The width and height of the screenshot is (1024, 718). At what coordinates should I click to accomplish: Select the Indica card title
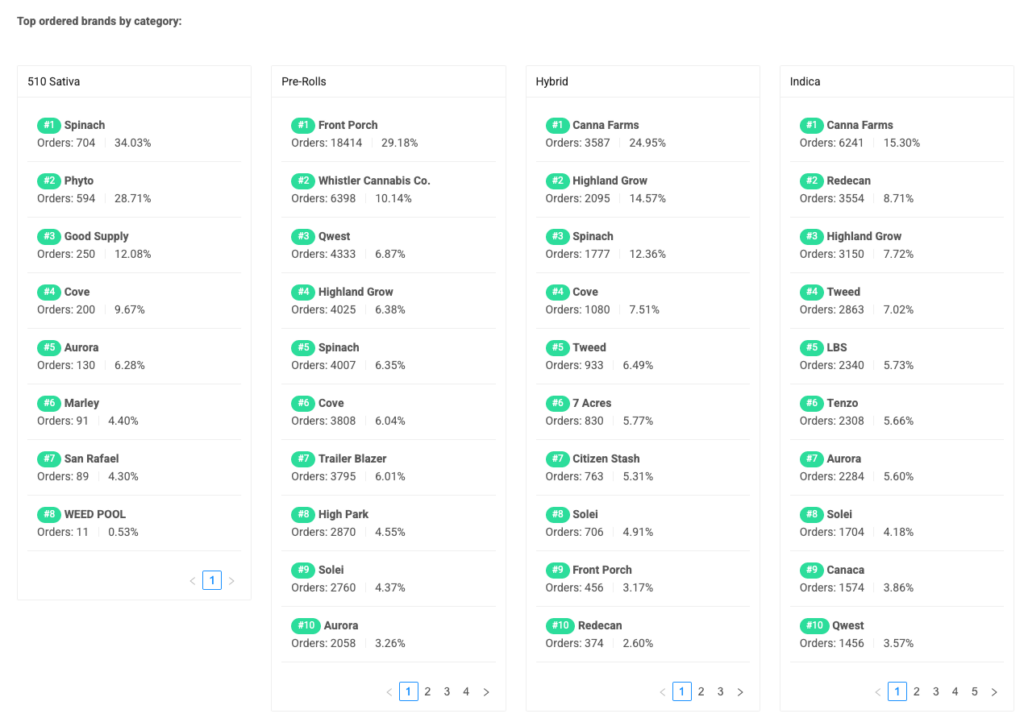[x=805, y=82]
